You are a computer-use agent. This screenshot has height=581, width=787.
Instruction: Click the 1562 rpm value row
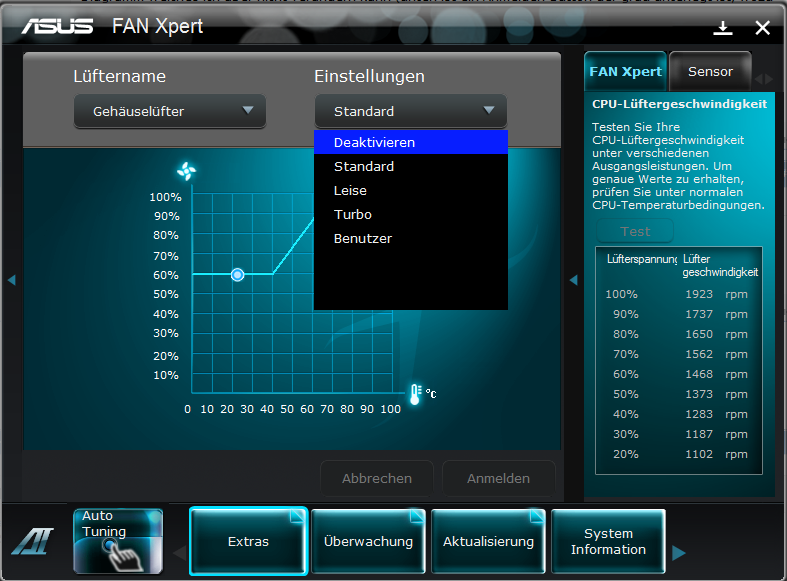click(x=677, y=354)
